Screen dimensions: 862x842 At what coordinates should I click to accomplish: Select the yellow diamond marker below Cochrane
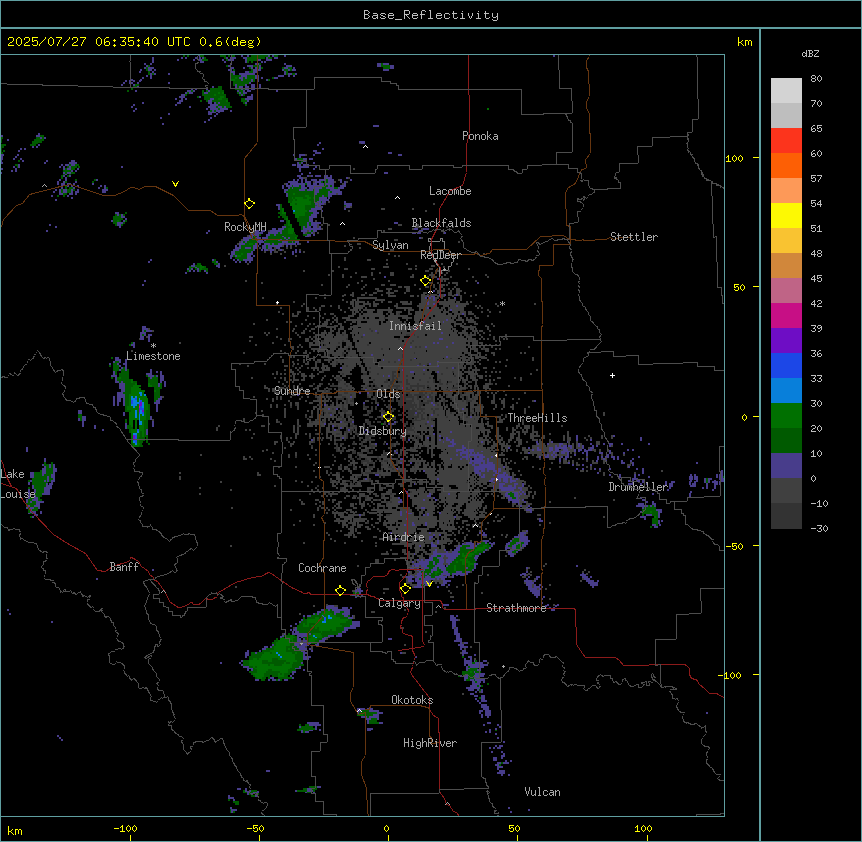340,590
